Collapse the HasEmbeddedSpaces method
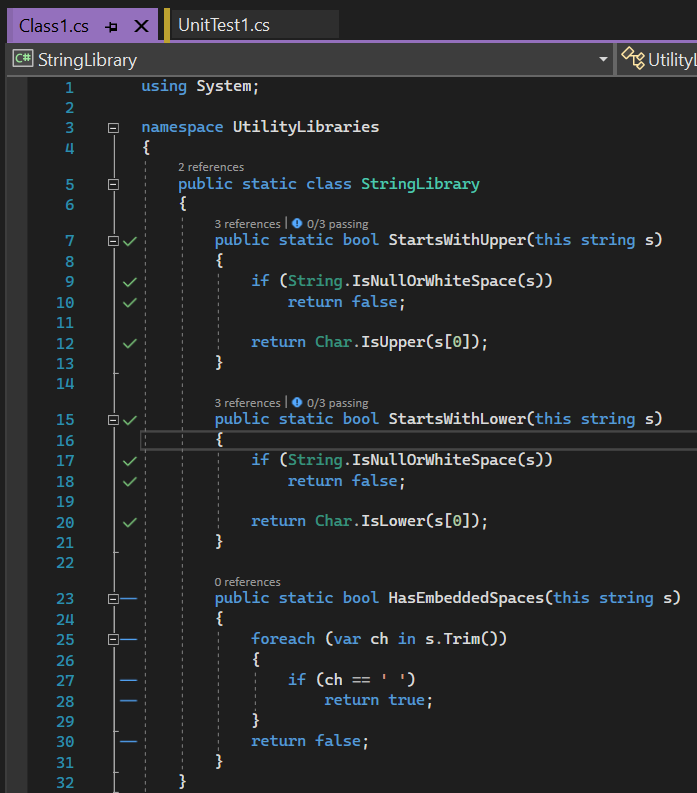The image size is (697, 793). (113, 598)
